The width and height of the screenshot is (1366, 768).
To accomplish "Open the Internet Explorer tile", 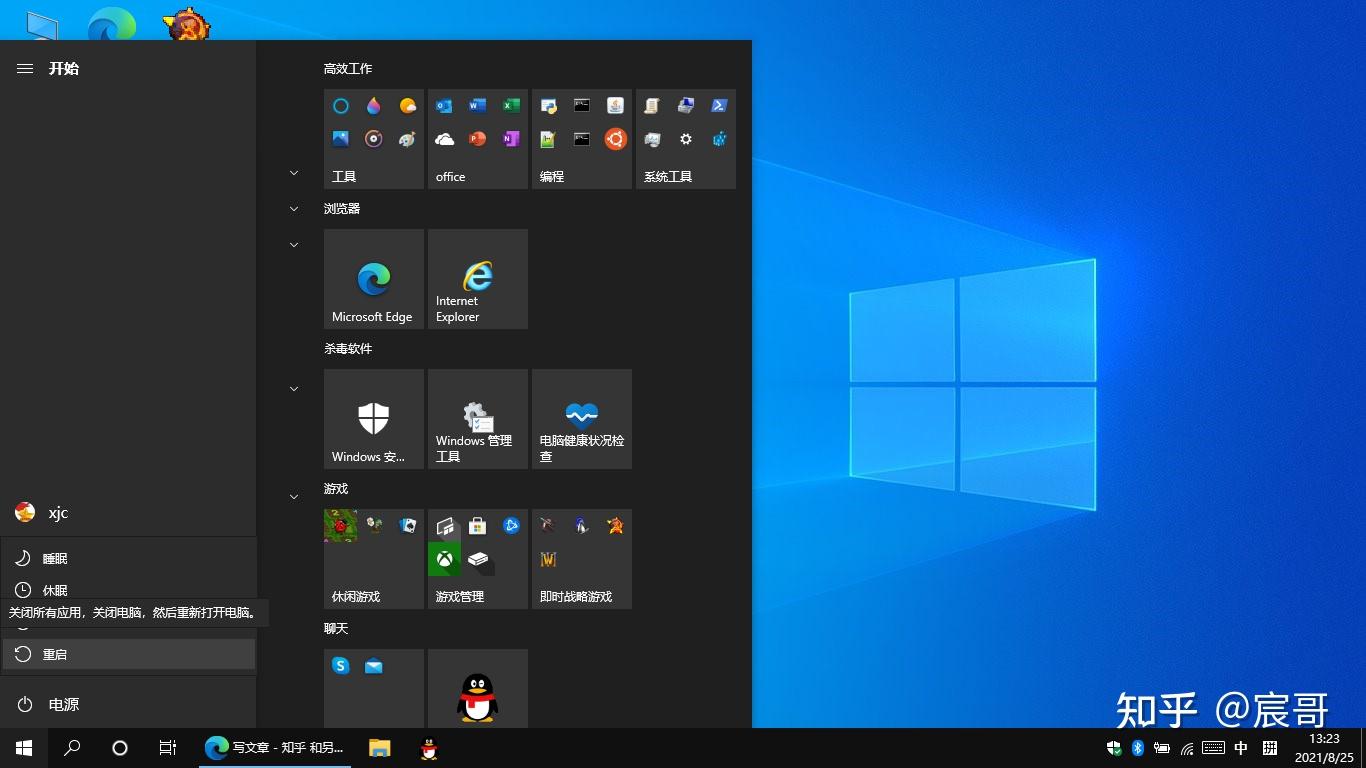I will tap(478, 279).
